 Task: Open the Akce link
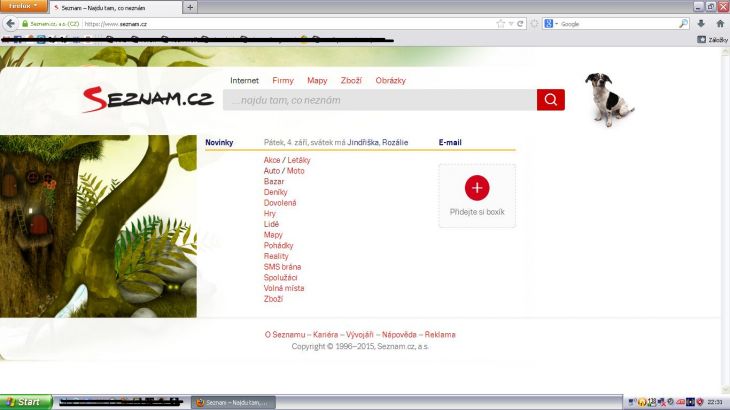[x=272, y=160]
